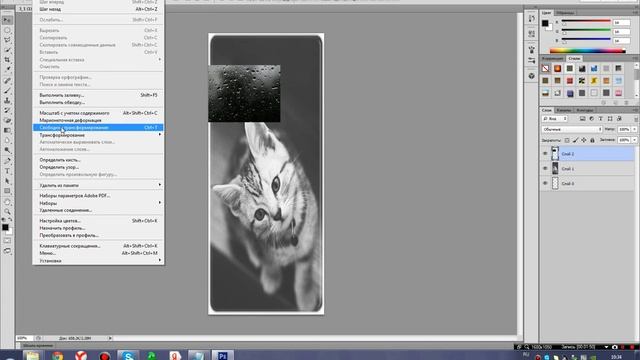The width and height of the screenshot is (640, 360).
Task: Switch to the Коррекция tab
Action: [553, 59]
